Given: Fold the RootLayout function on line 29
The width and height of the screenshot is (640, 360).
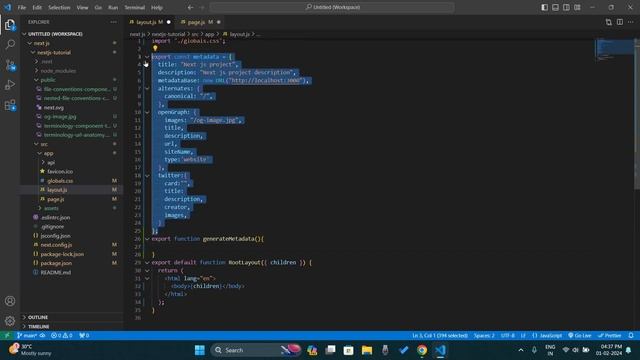Looking at the screenshot, I should coord(147,262).
